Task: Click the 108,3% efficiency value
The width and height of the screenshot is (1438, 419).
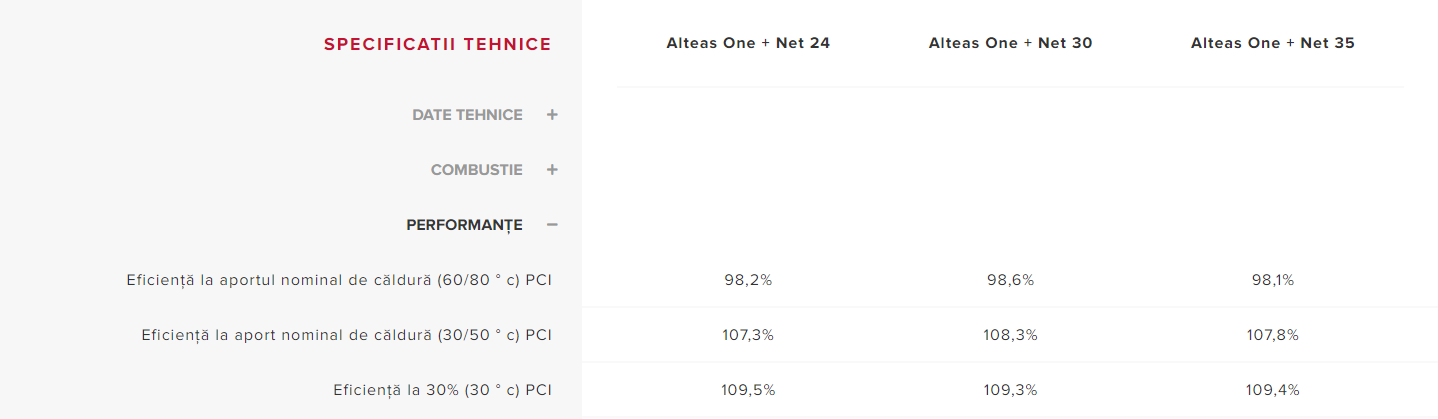Action: [x=1010, y=335]
